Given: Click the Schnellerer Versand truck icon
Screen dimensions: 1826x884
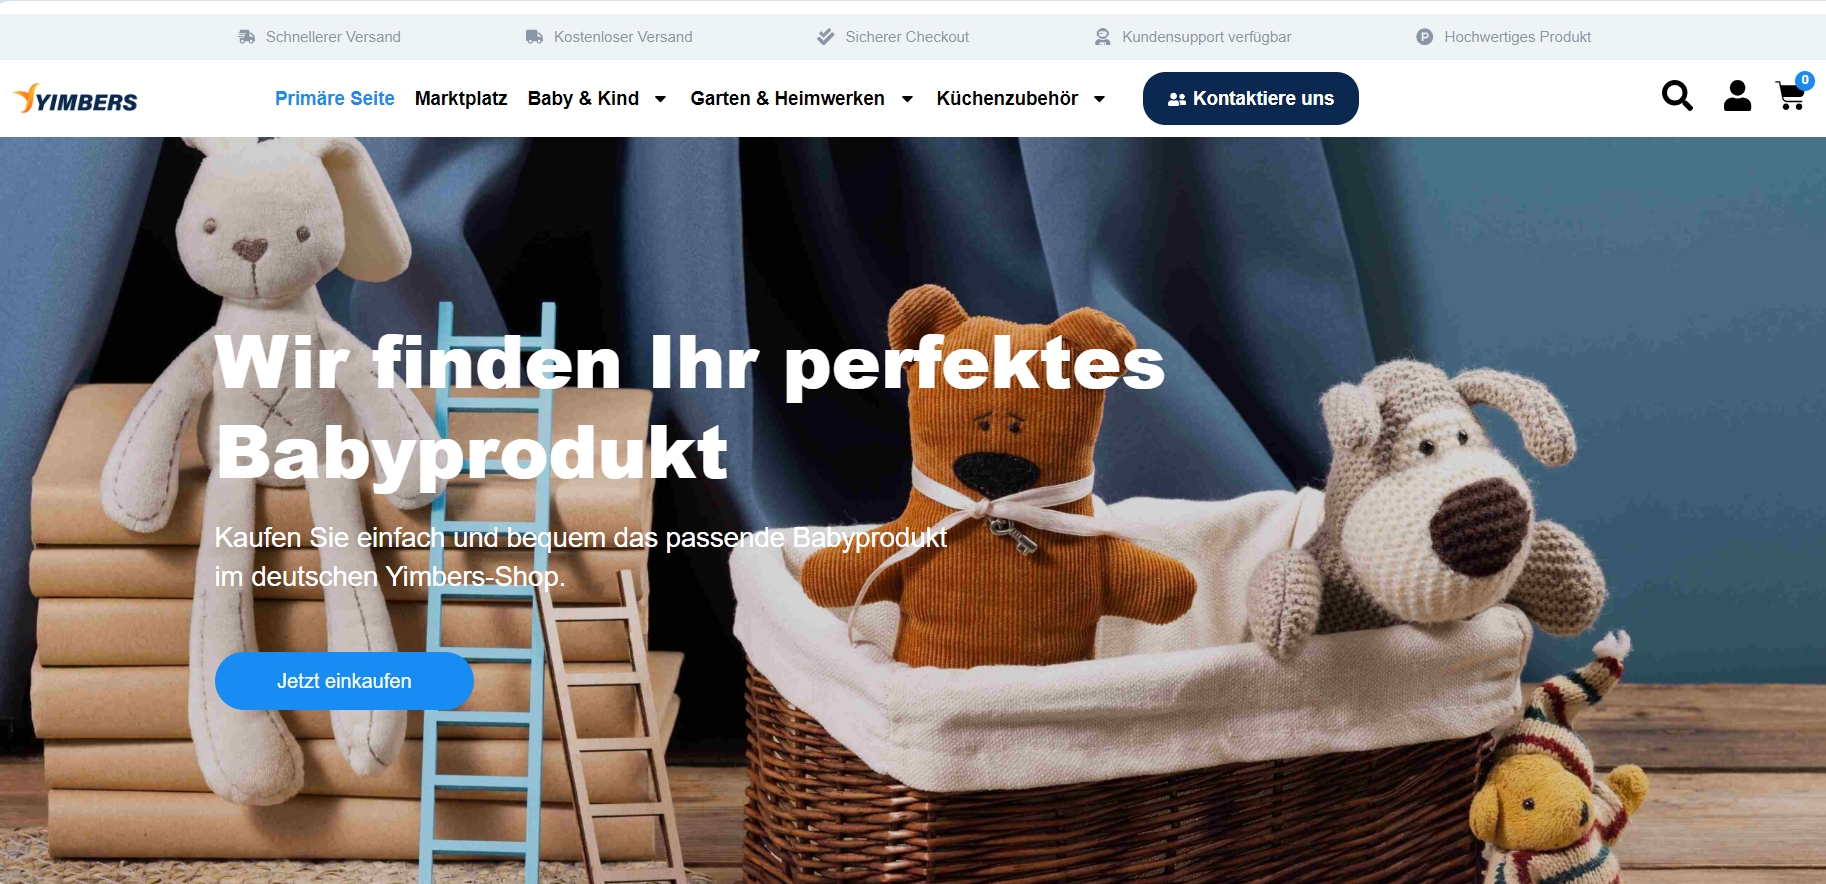Looking at the screenshot, I should click(247, 37).
